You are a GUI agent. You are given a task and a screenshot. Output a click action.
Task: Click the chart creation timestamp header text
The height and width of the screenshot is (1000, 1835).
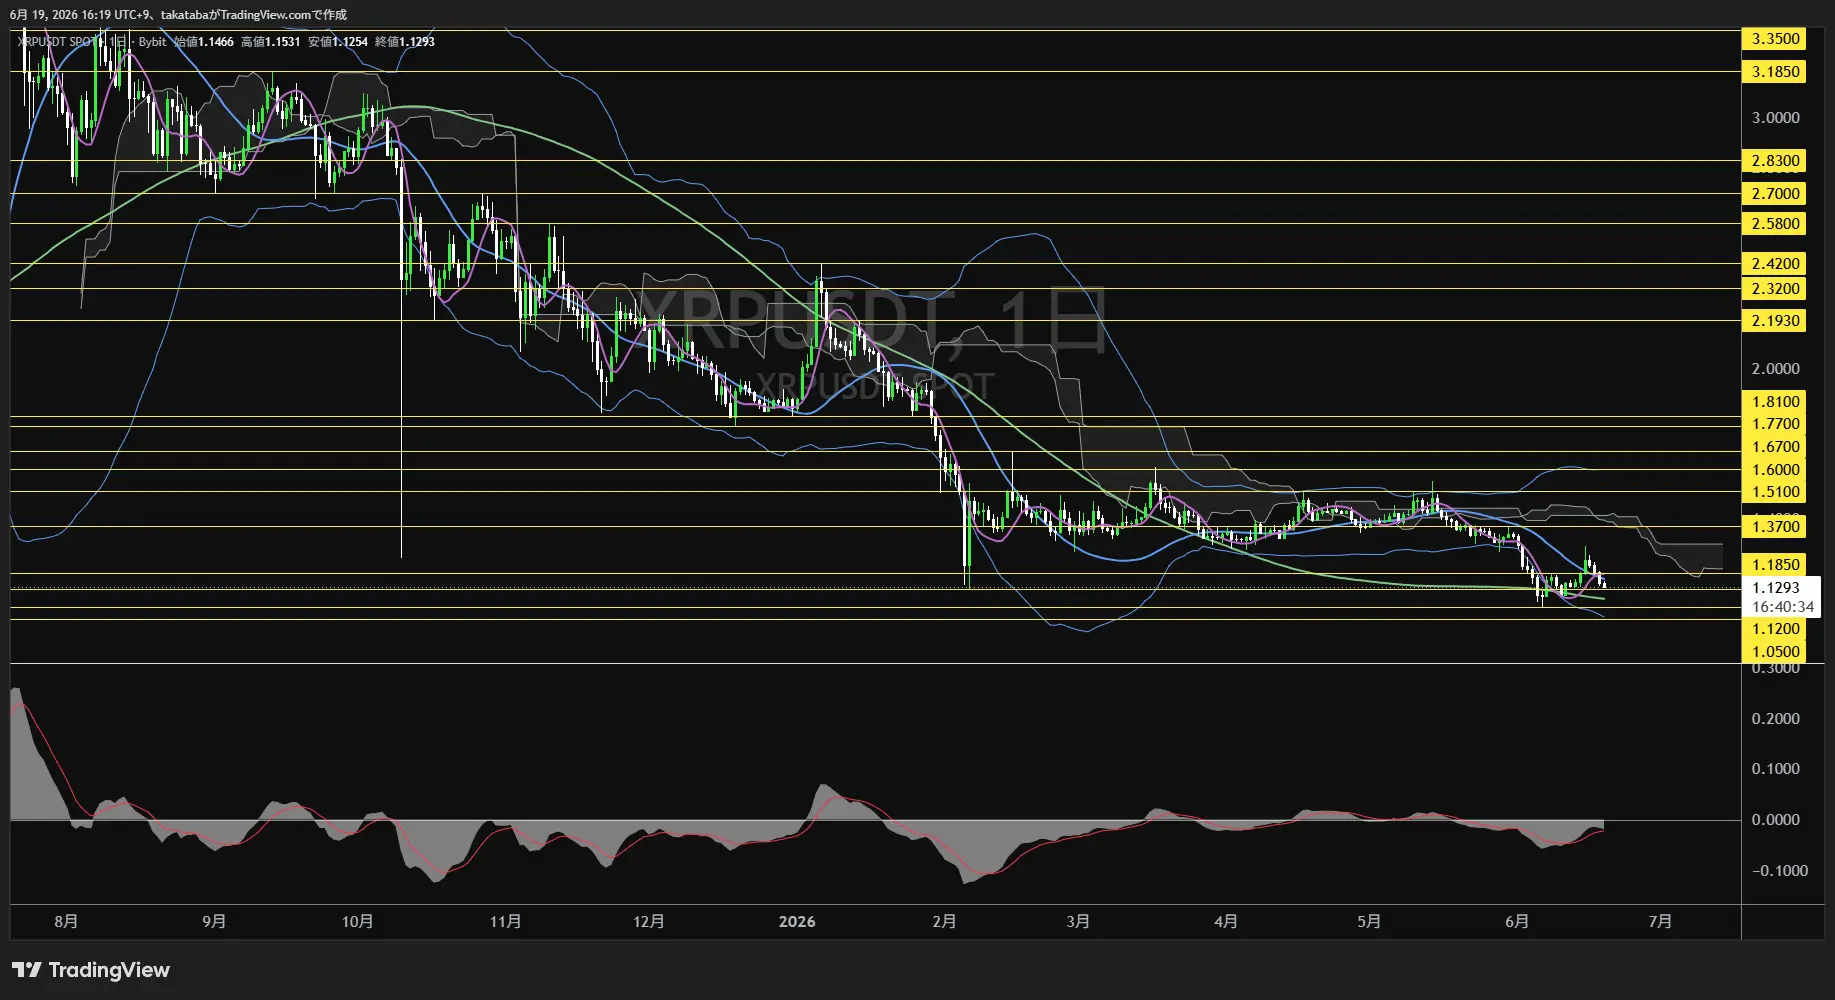tap(178, 15)
